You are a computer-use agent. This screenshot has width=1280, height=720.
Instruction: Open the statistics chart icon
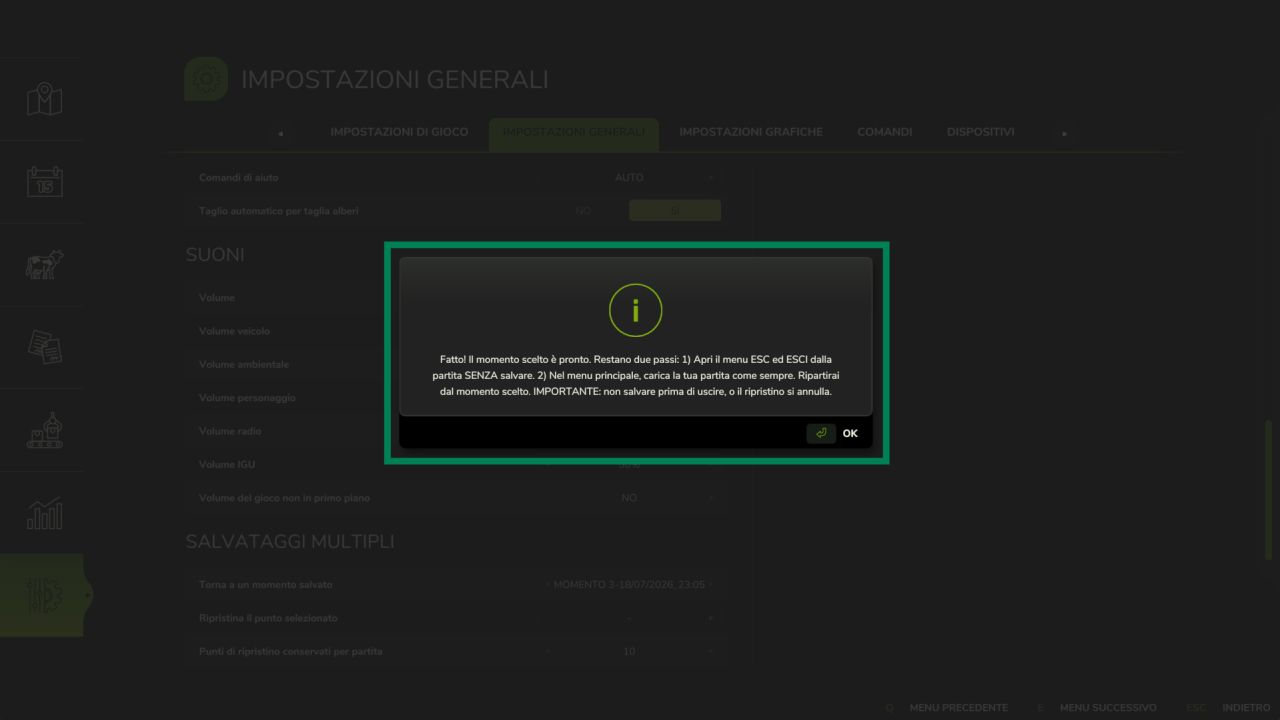44,513
